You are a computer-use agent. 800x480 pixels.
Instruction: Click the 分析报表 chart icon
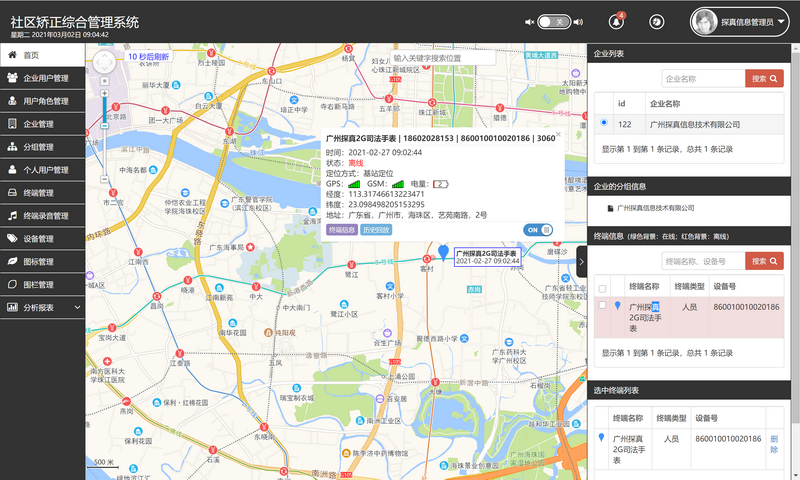(12, 307)
